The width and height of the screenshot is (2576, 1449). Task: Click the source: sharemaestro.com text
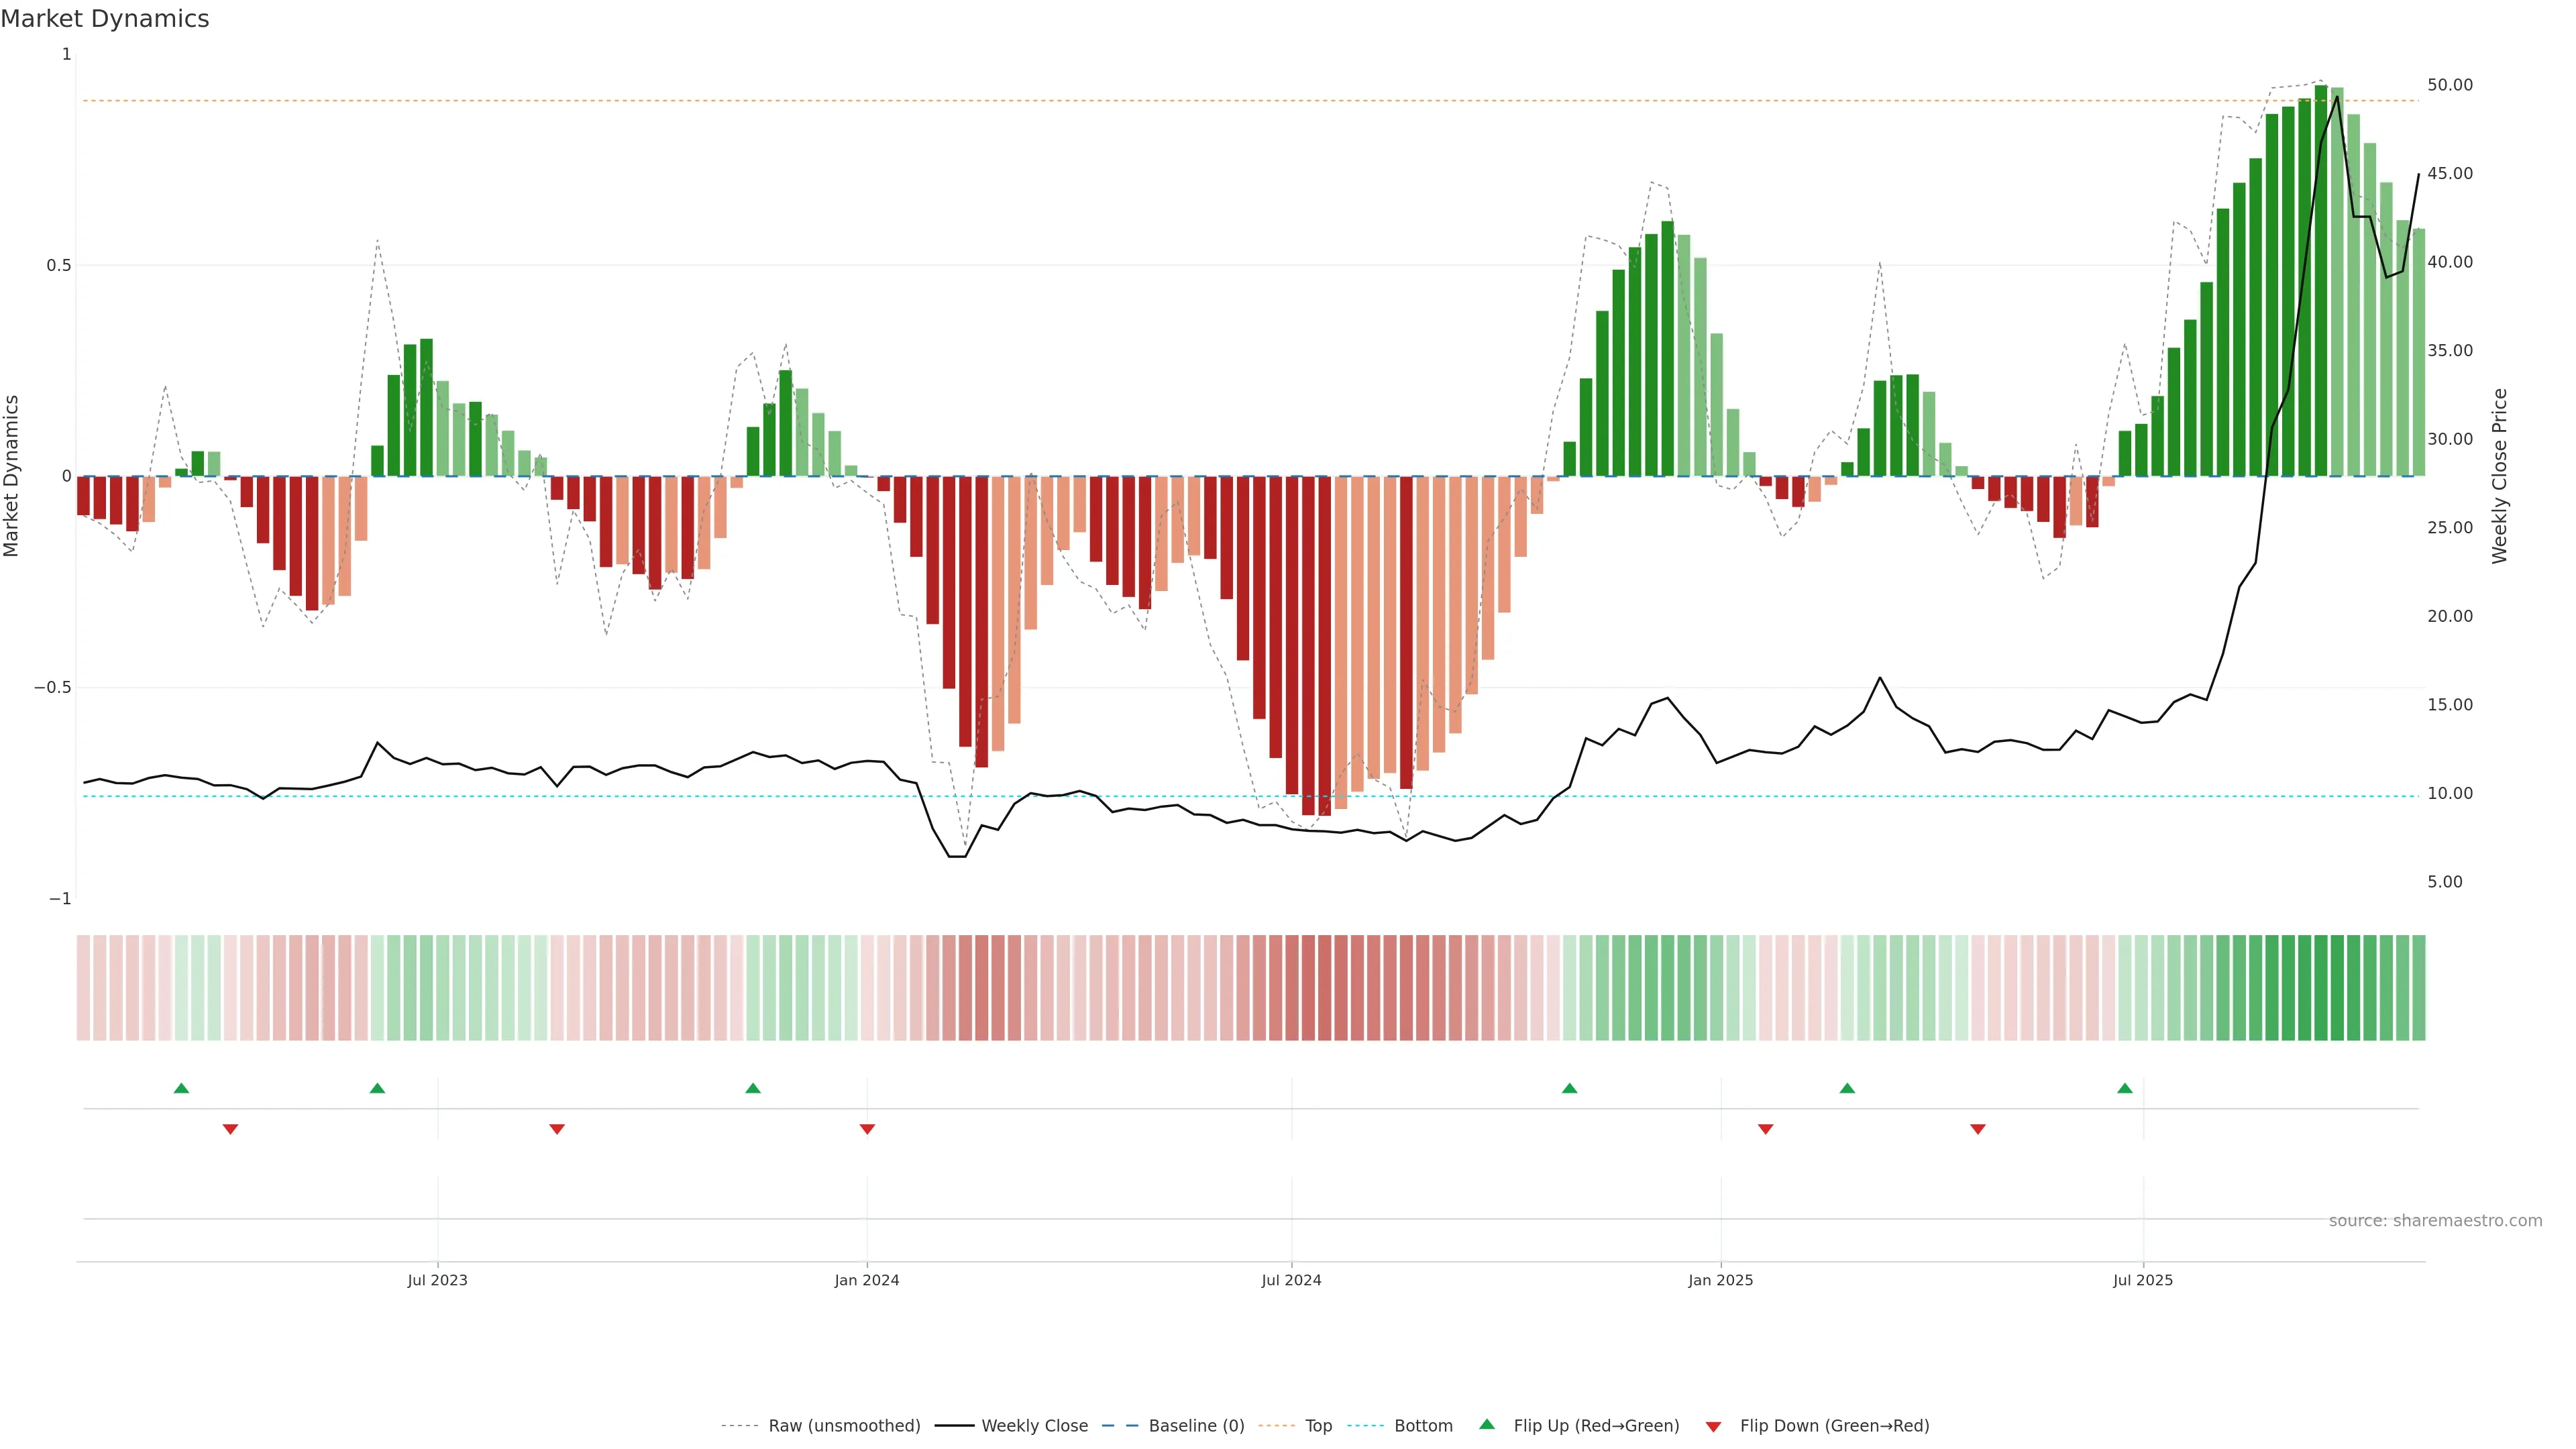pos(2435,1221)
